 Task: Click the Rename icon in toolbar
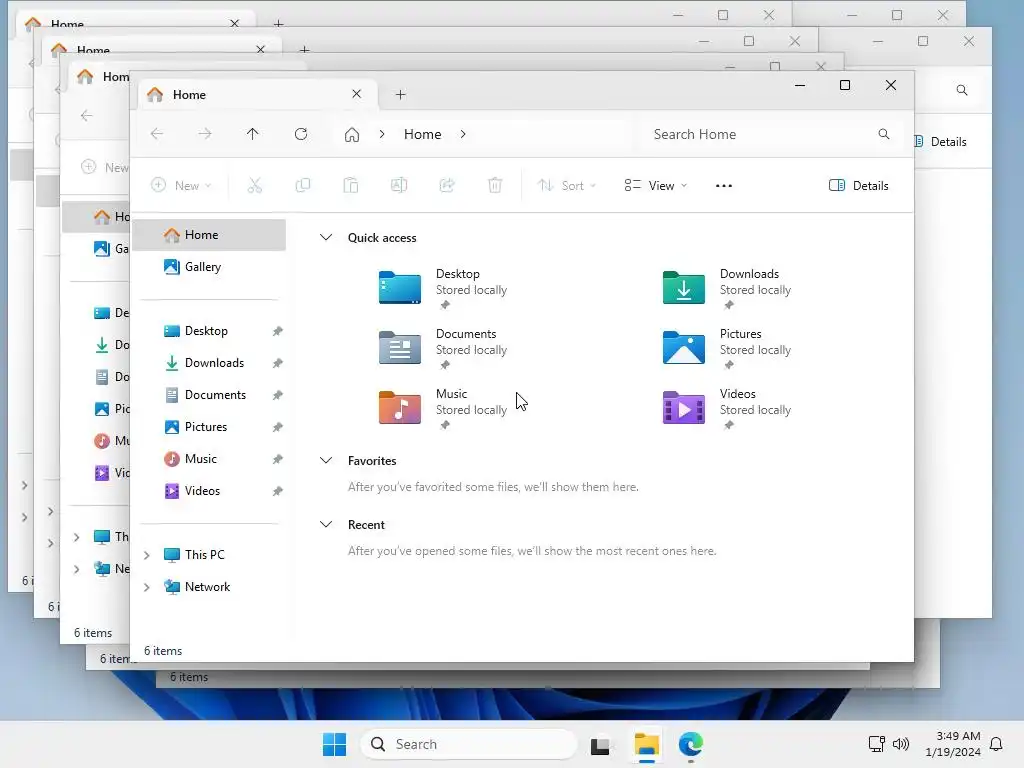[399, 185]
